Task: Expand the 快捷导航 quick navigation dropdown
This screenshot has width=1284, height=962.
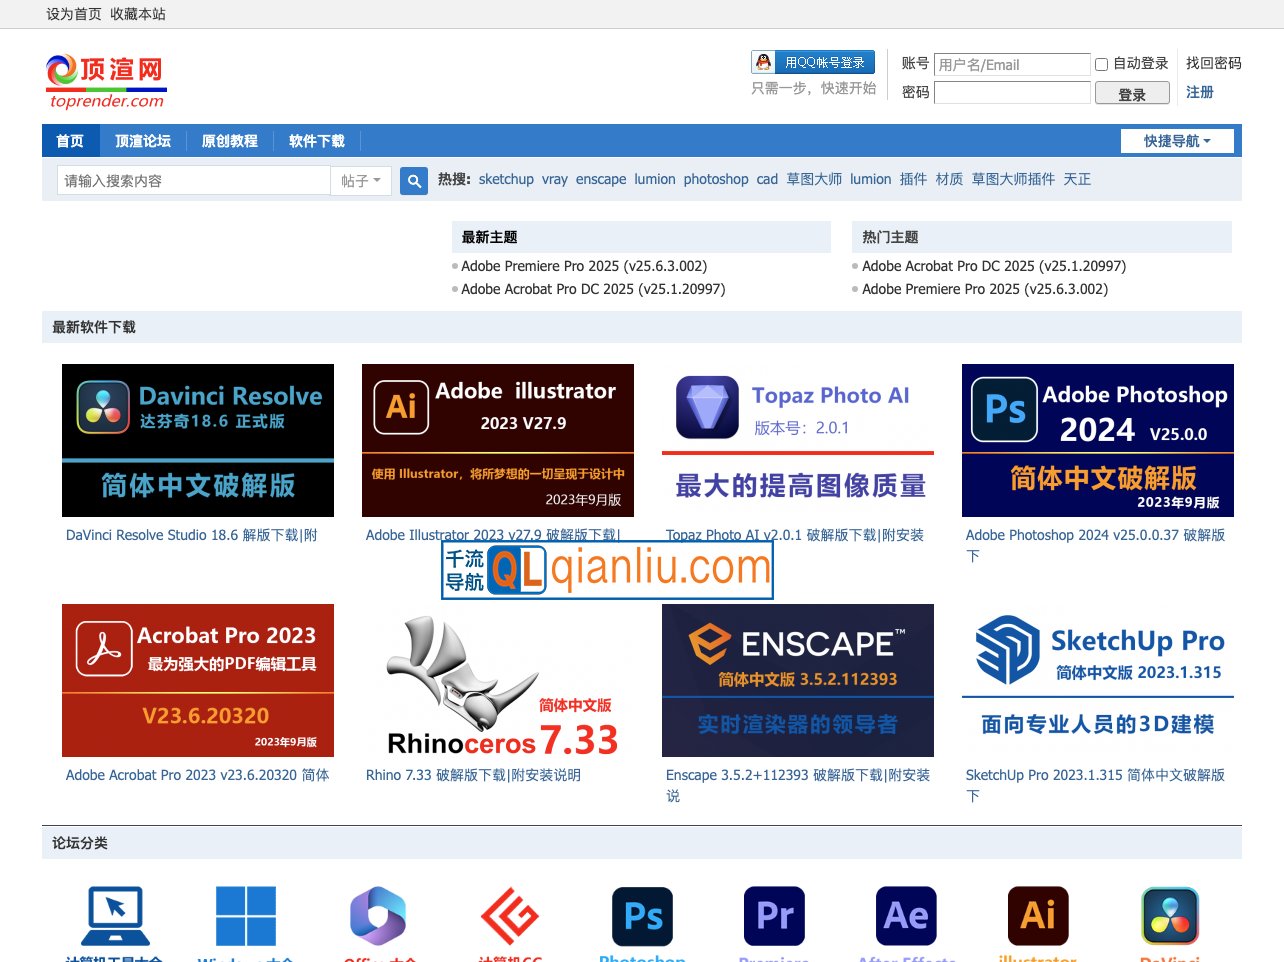Action: tap(1176, 141)
